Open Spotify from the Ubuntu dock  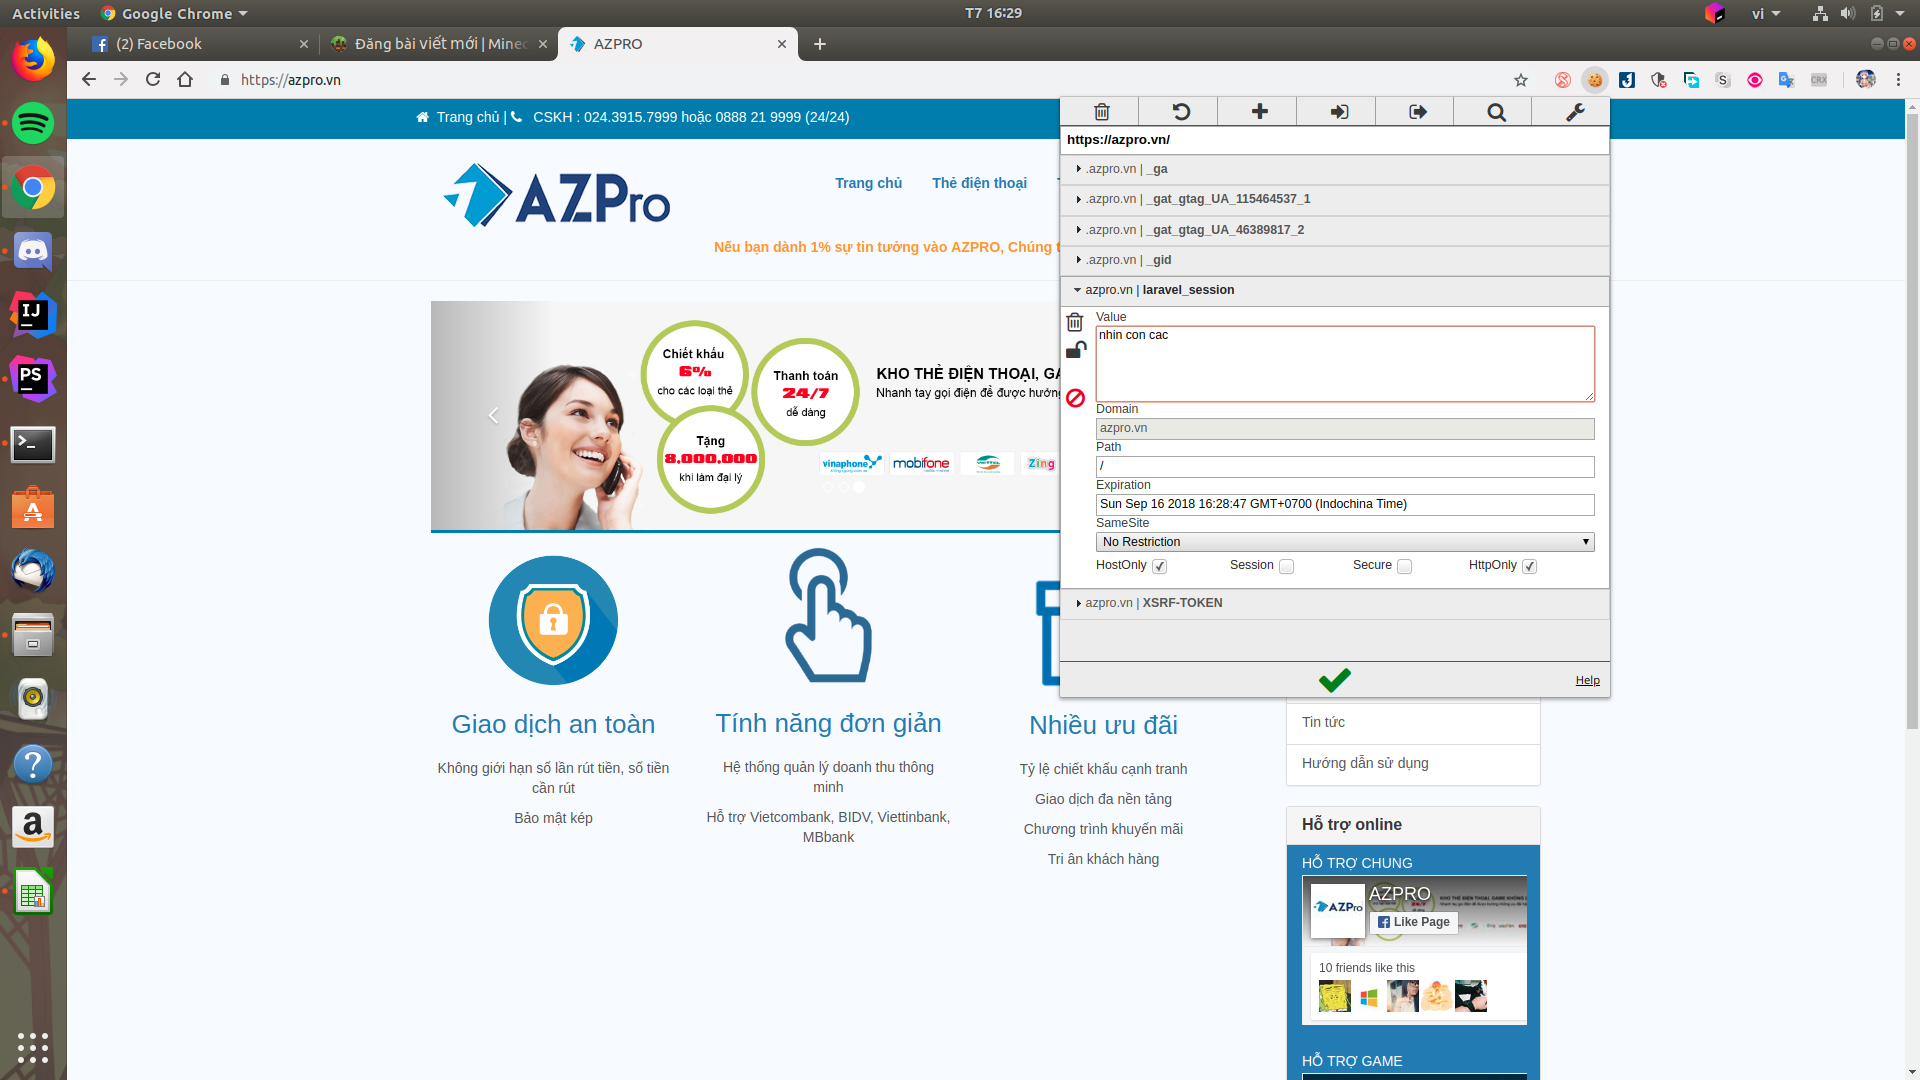click(x=33, y=123)
